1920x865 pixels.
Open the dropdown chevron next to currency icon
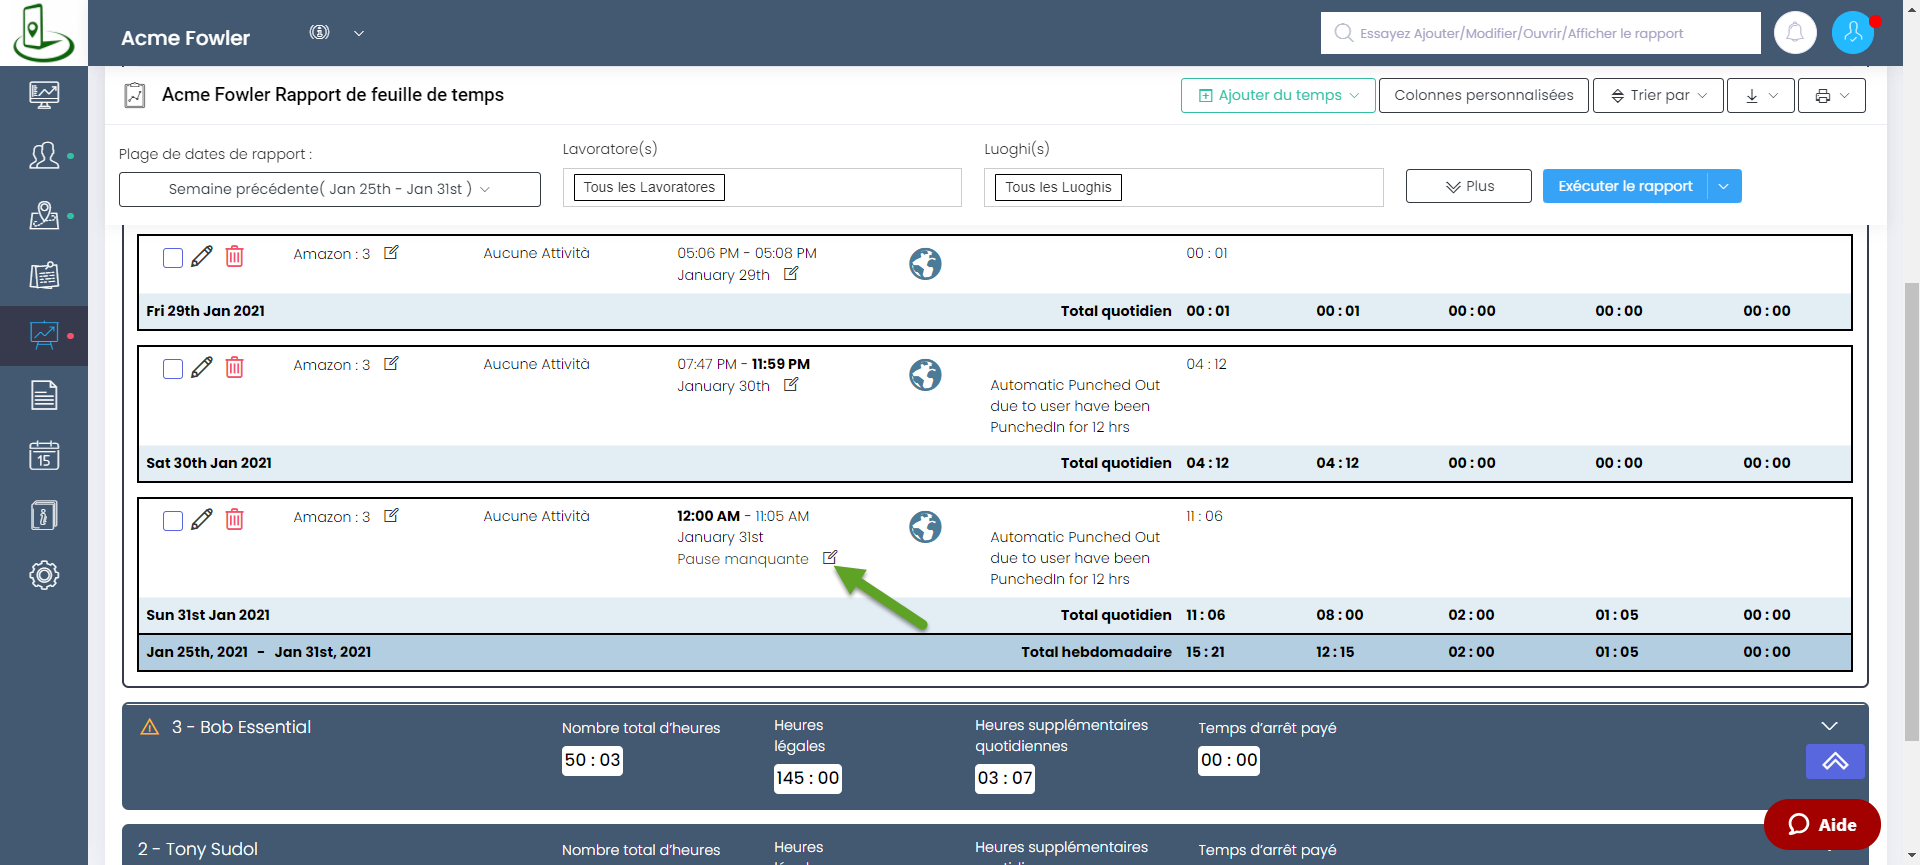point(359,33)
